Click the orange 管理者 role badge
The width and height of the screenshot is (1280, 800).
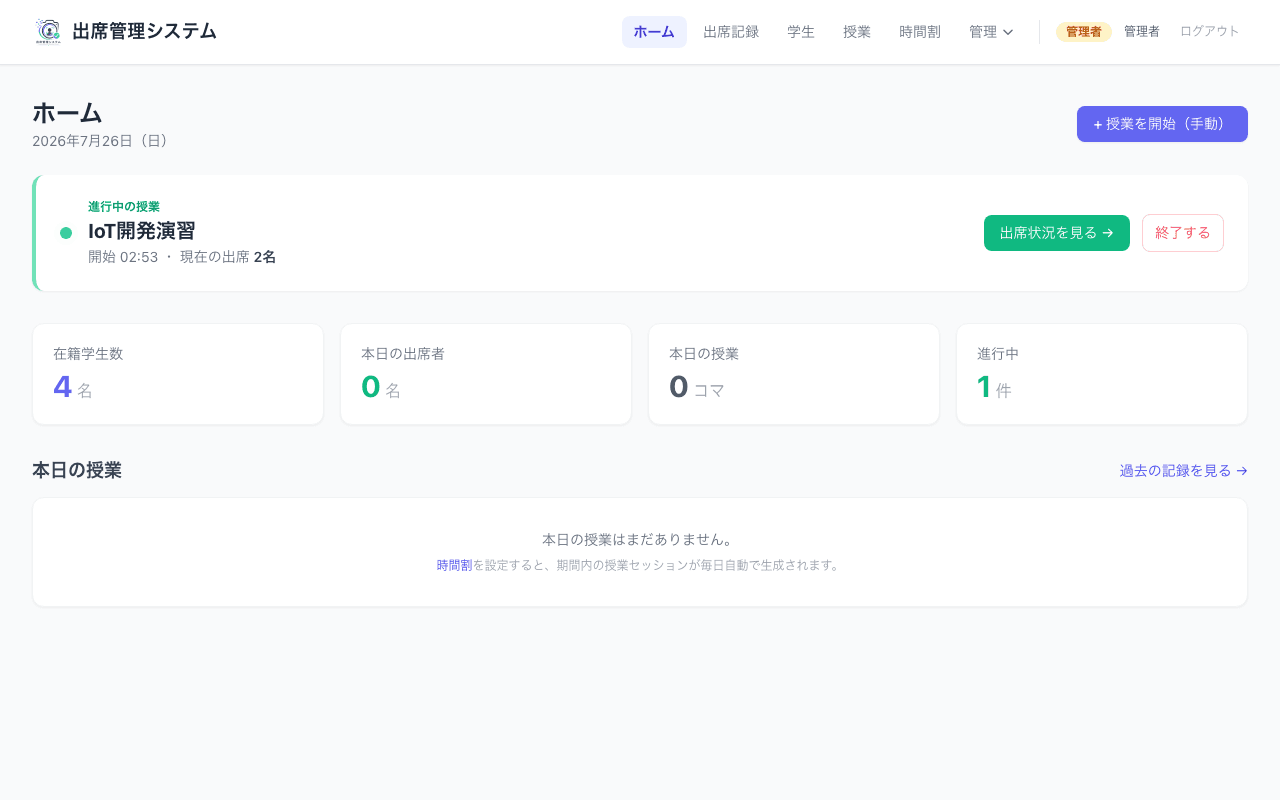(x=1084, y=32)
